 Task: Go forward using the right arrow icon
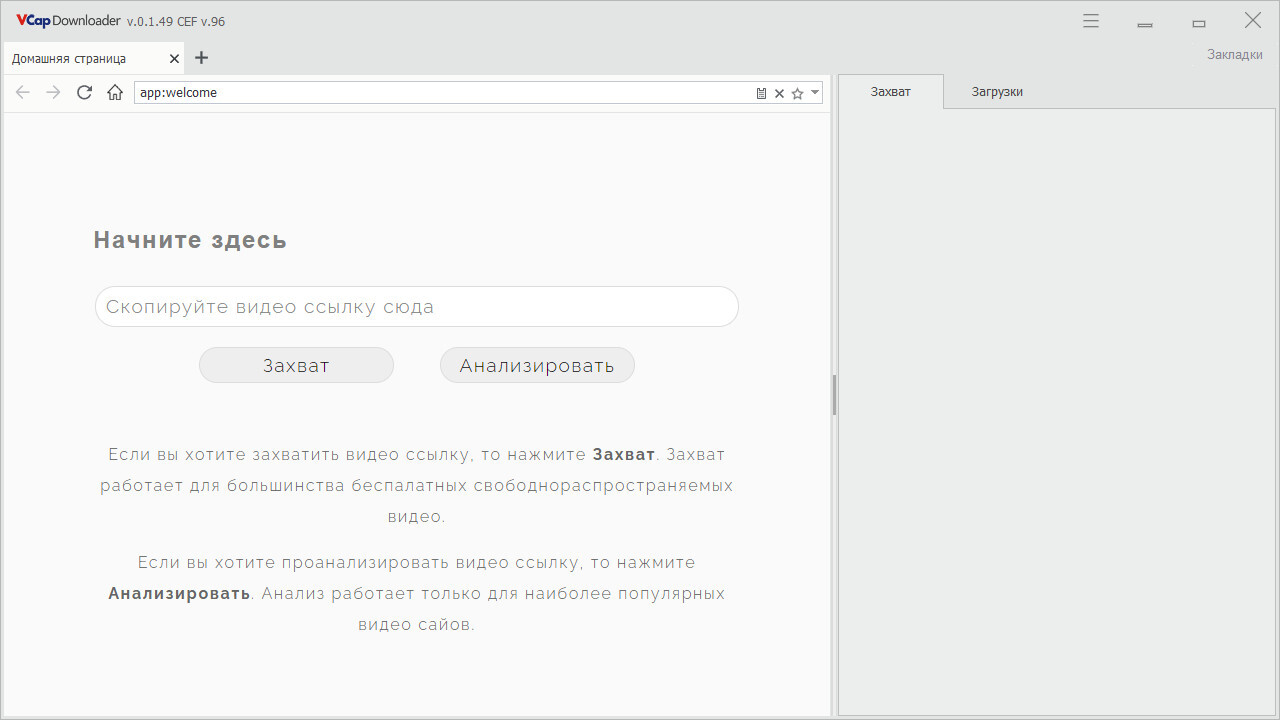click(54, 92)
